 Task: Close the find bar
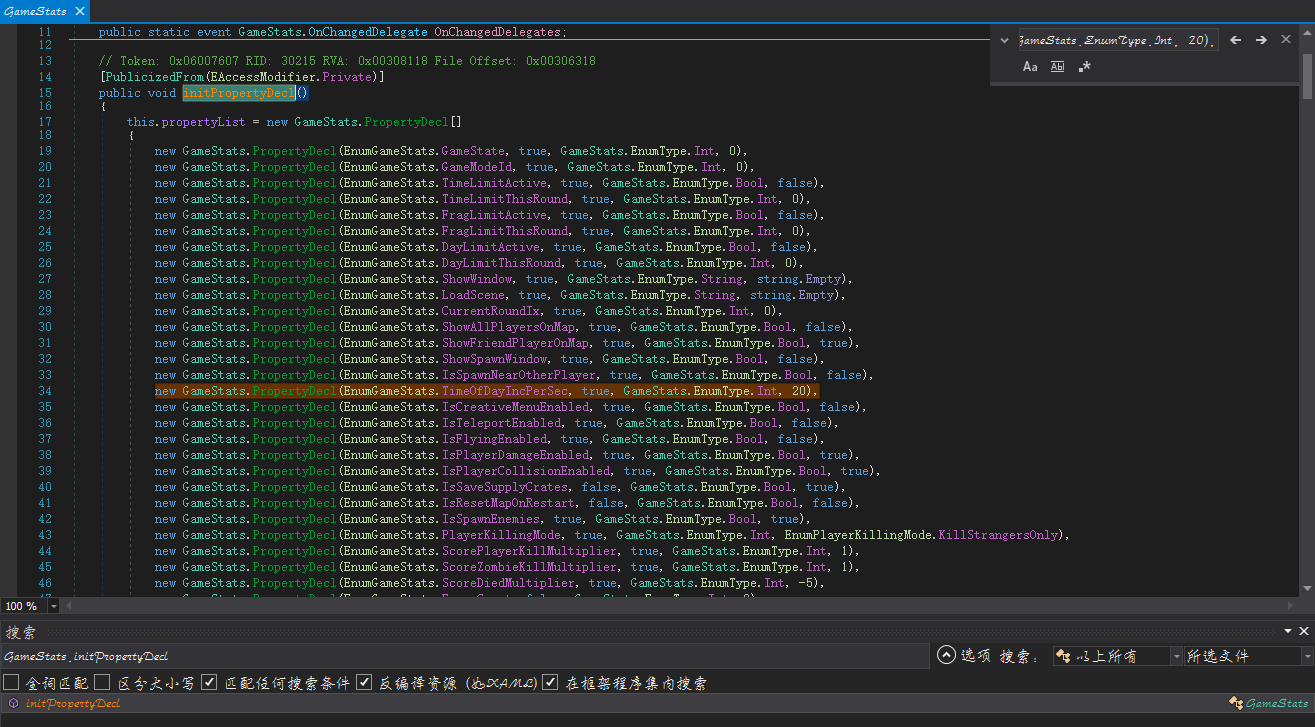pyautogui.click(x=1287, y=40)
